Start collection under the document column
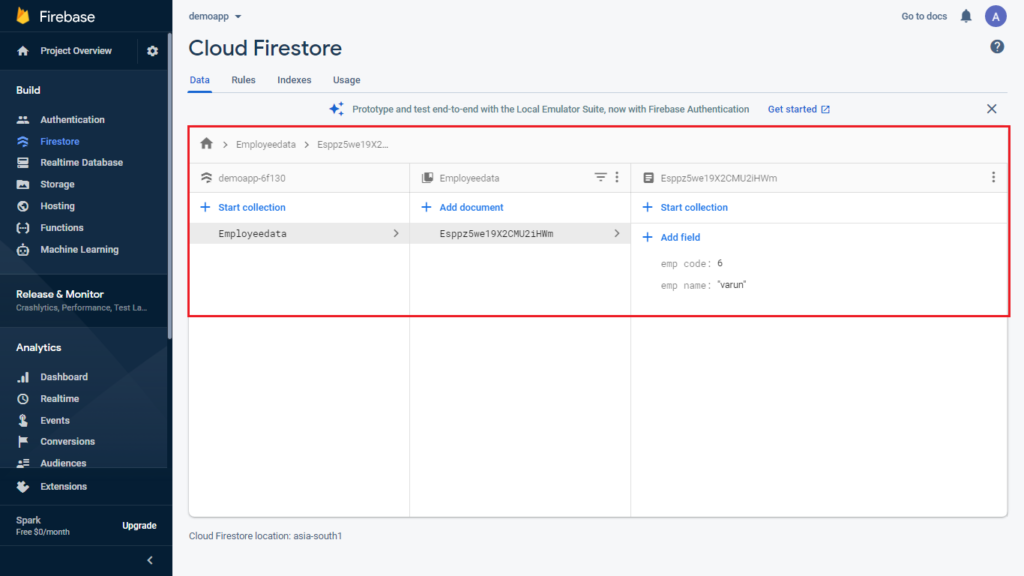The width and height of the screenshot is (1024, 576). pyautogui.click(x=684, y=207)
